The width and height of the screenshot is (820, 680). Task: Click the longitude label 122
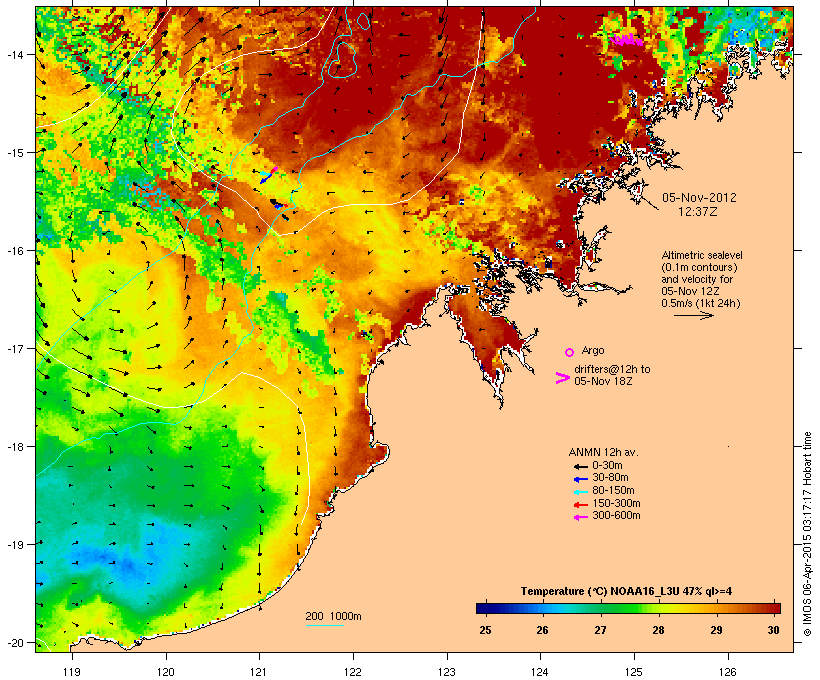click(353, 672)
